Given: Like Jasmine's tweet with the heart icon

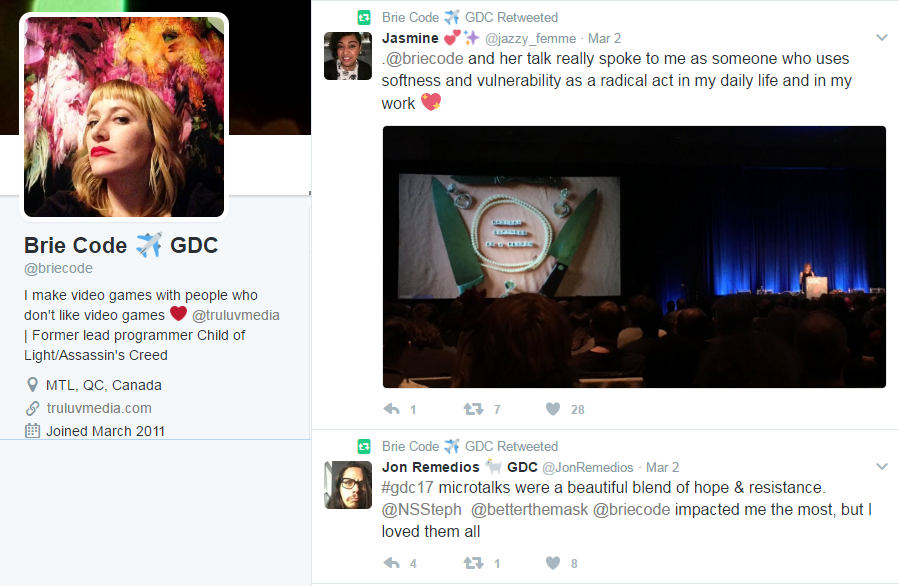Looking at the screenshot, I should 553,409.
